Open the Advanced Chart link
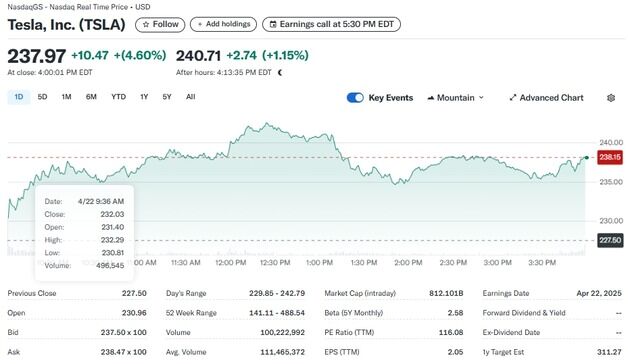The height and width of the screenshot is (364, 628). [546, 98]
